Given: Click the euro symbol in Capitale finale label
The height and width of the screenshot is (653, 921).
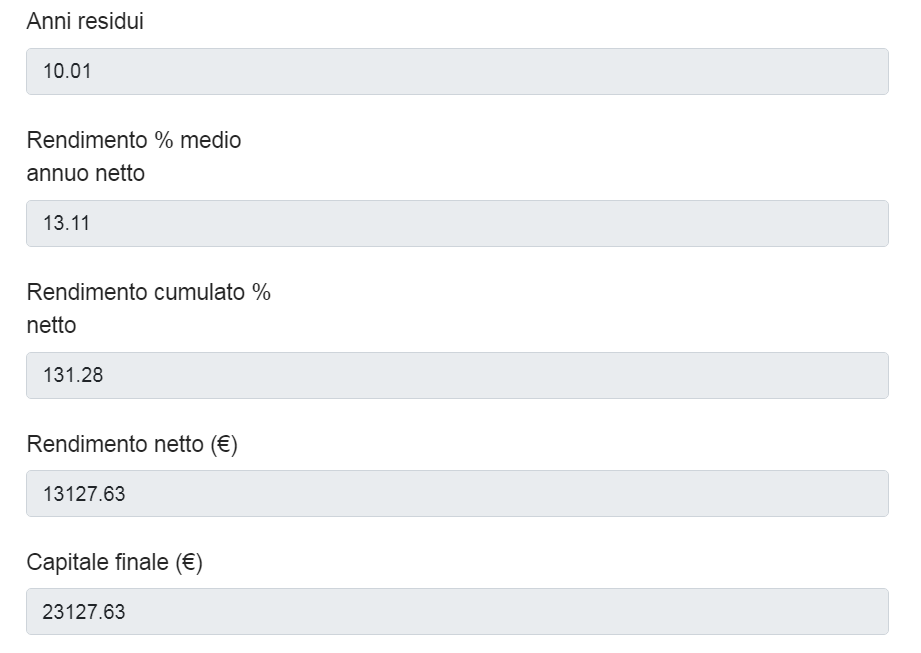Looking at the screenshot, I should pos(188,562).
